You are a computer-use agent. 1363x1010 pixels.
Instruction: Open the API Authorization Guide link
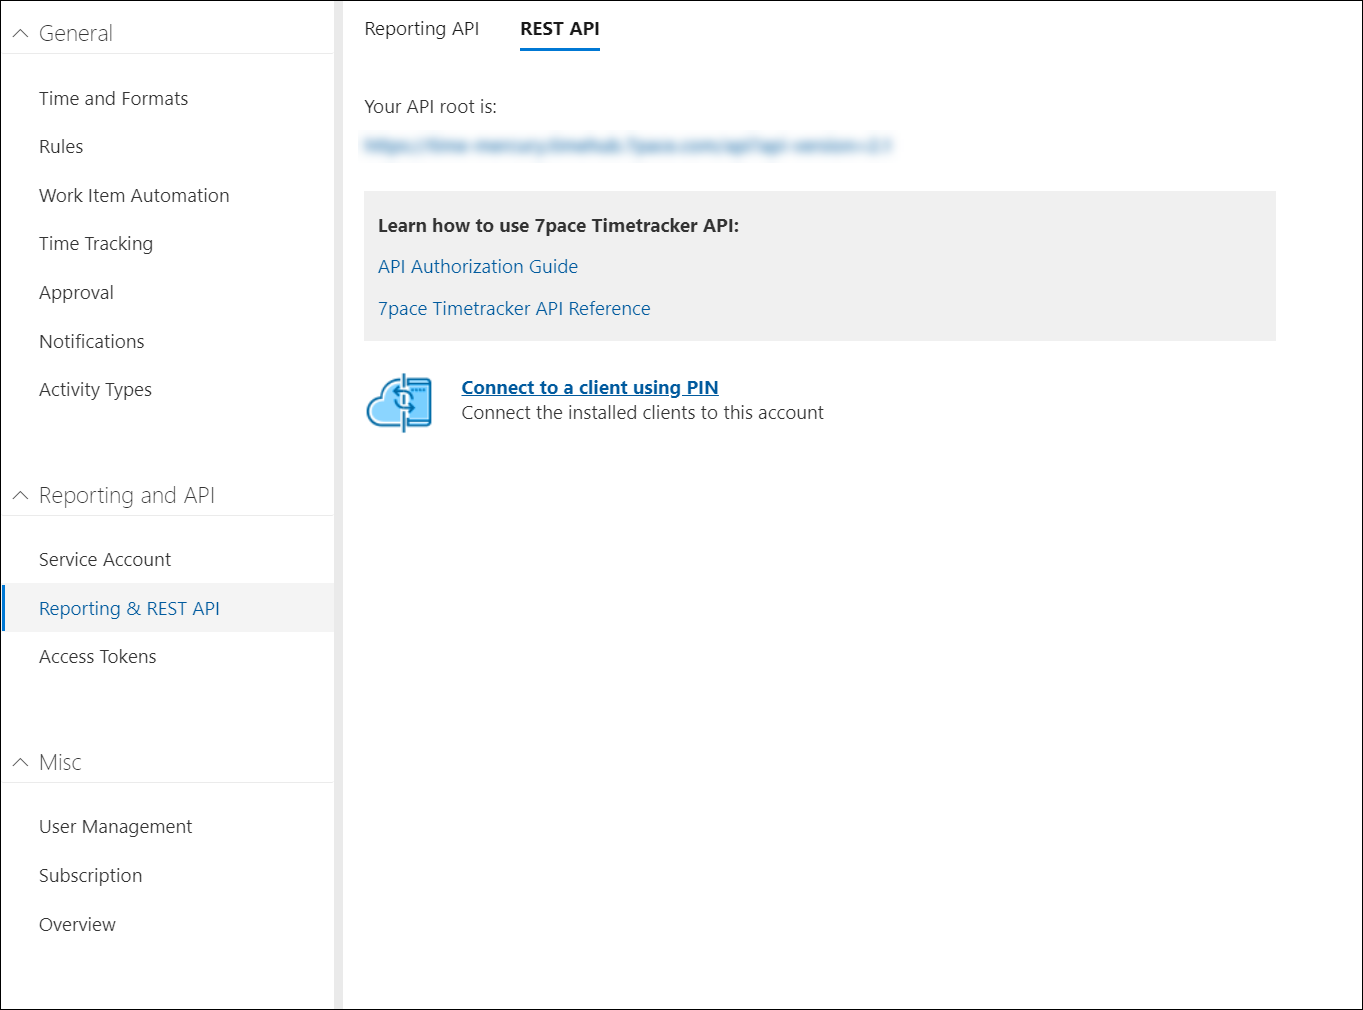point(478,267)
